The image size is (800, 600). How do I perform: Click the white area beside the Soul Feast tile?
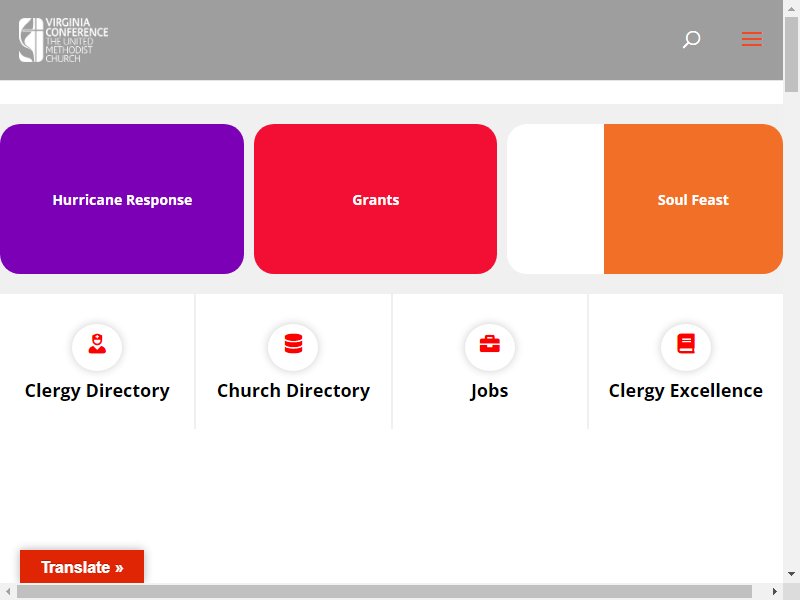[x=556, y=199]
